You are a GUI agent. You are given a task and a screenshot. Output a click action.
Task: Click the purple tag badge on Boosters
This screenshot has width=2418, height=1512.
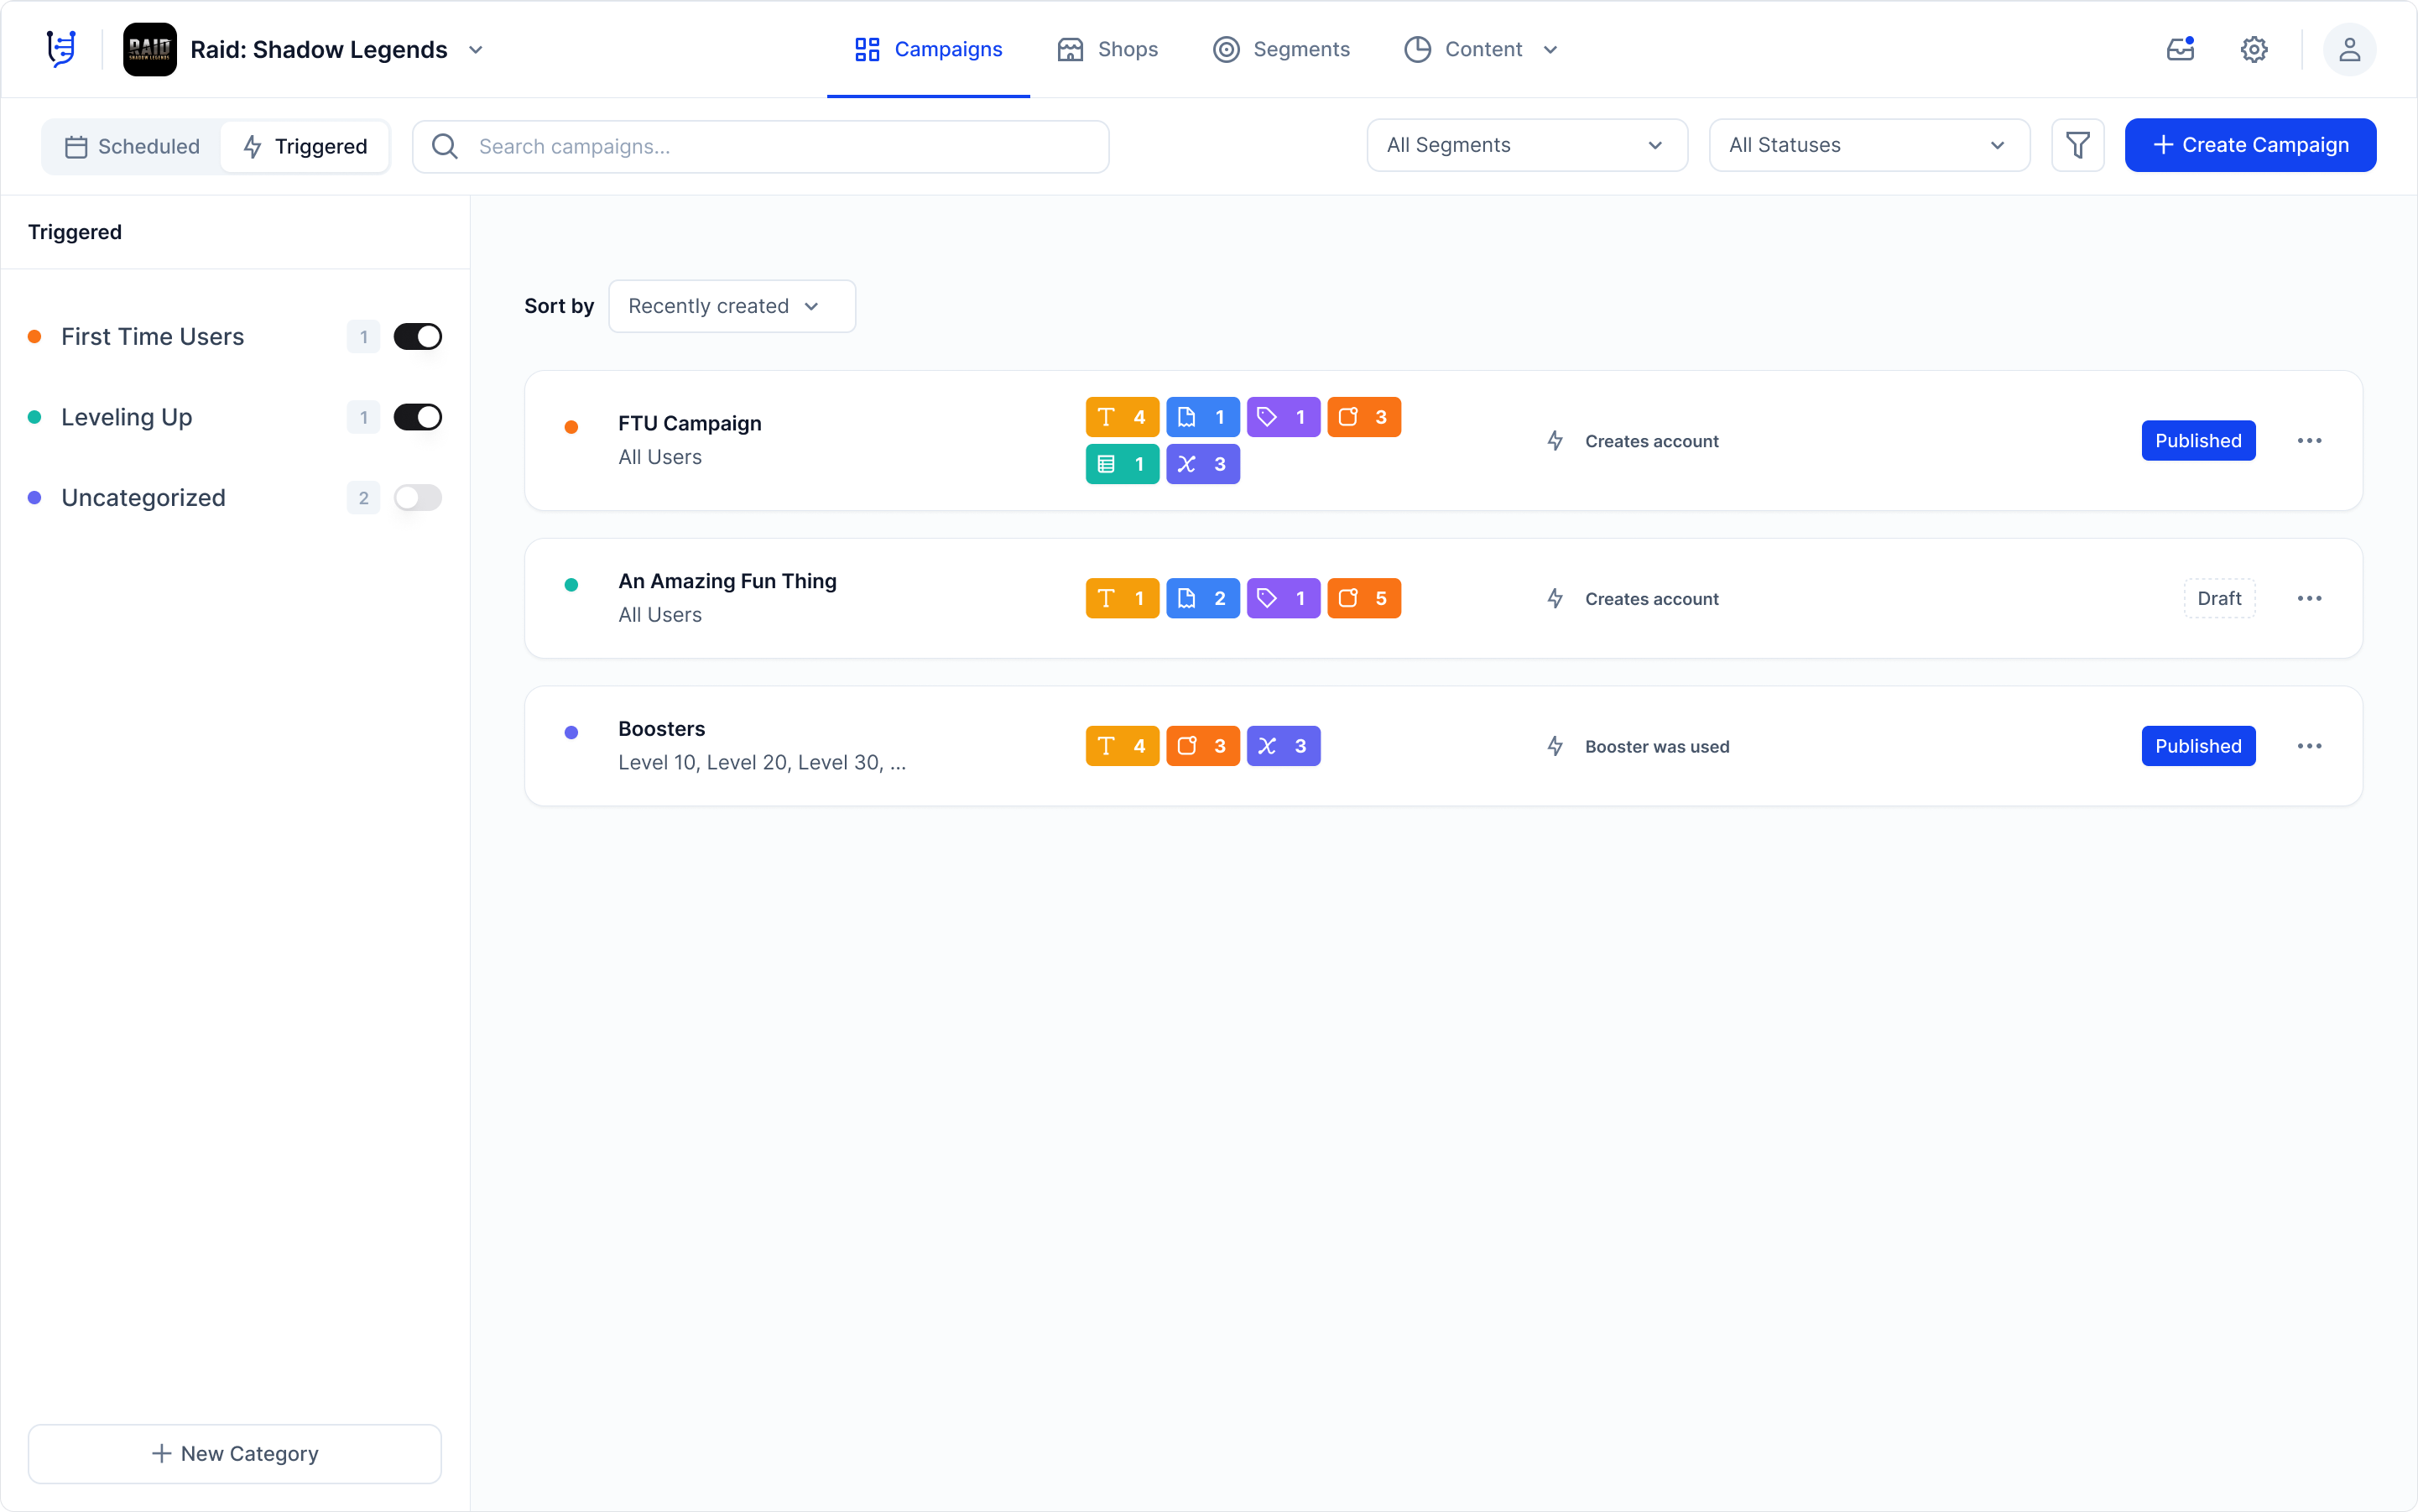1284,745
